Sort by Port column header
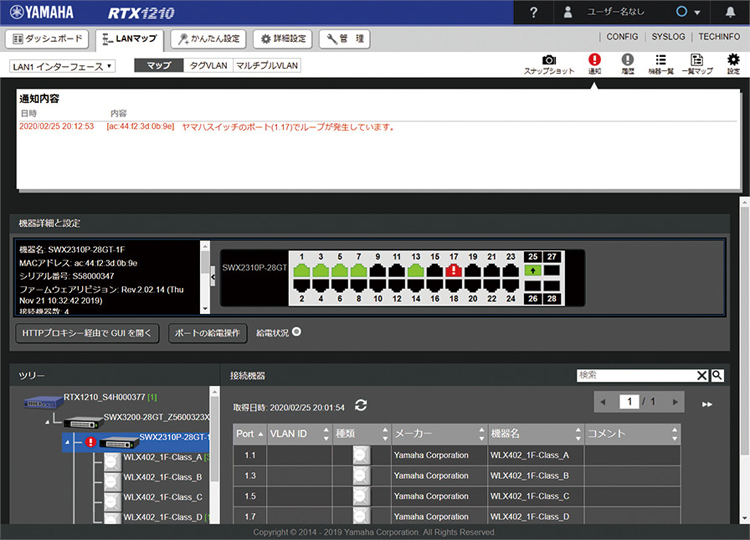The width and height of the screenshot is (750, 540). [250, 434]
